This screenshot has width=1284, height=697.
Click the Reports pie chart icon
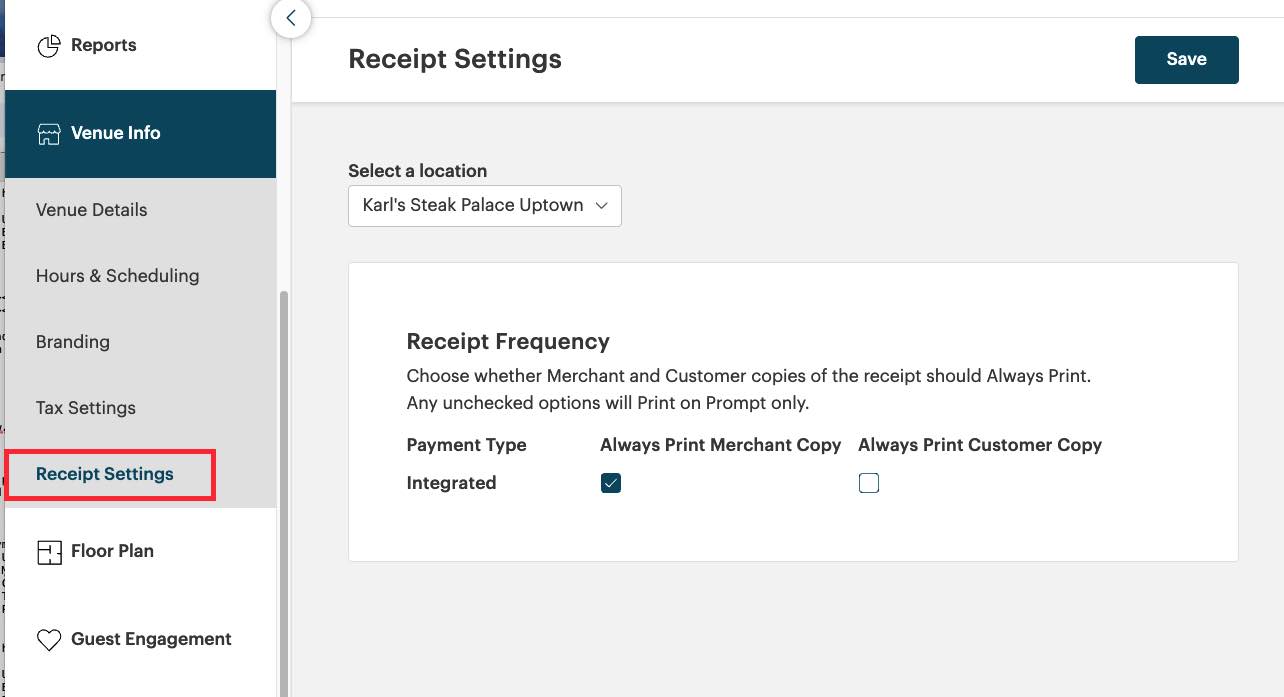click(x=49, y=45)
